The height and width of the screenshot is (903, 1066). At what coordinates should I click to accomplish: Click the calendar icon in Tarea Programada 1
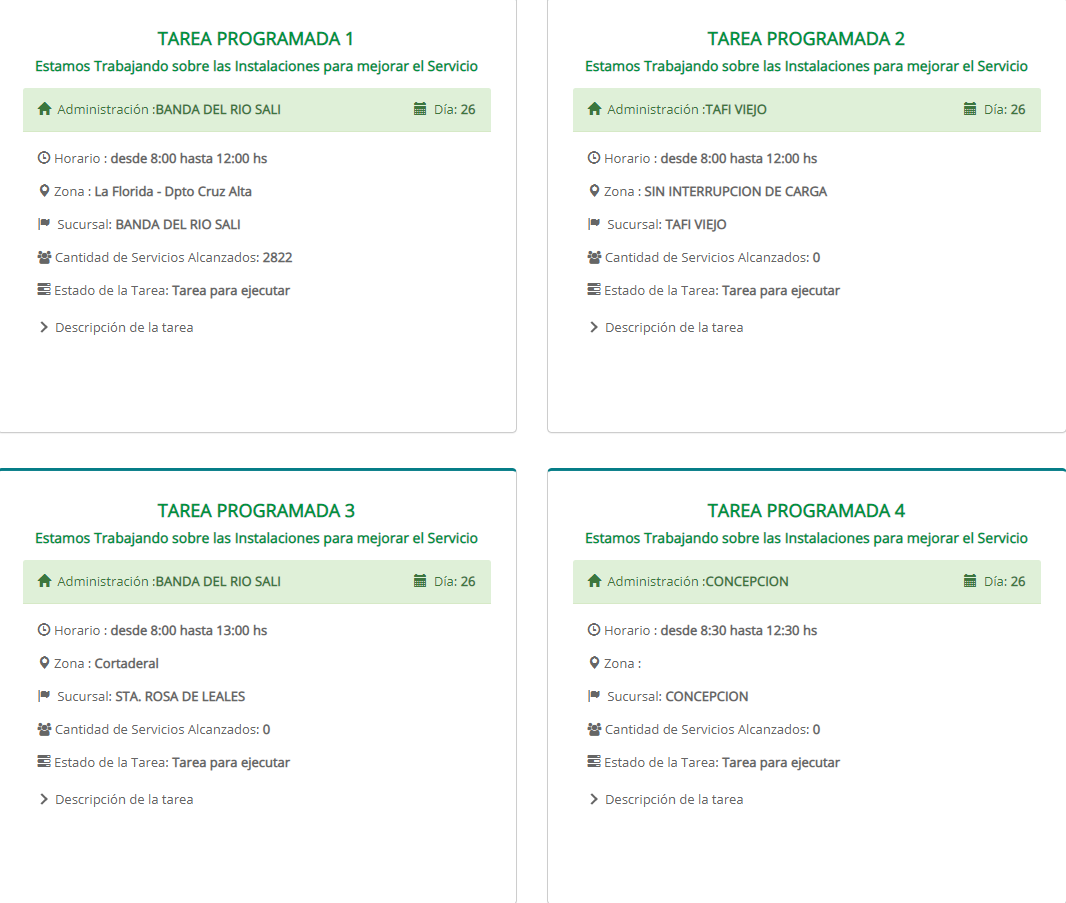click(420, 109)
